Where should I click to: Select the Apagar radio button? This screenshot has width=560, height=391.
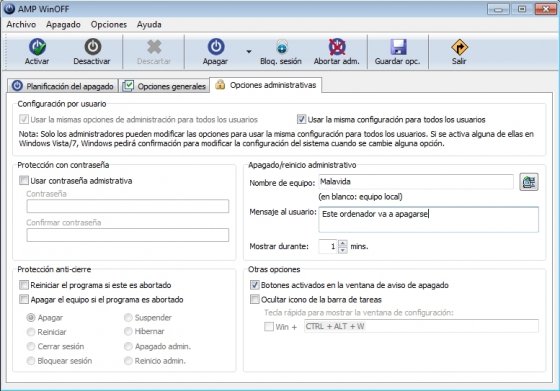[31, 317]
